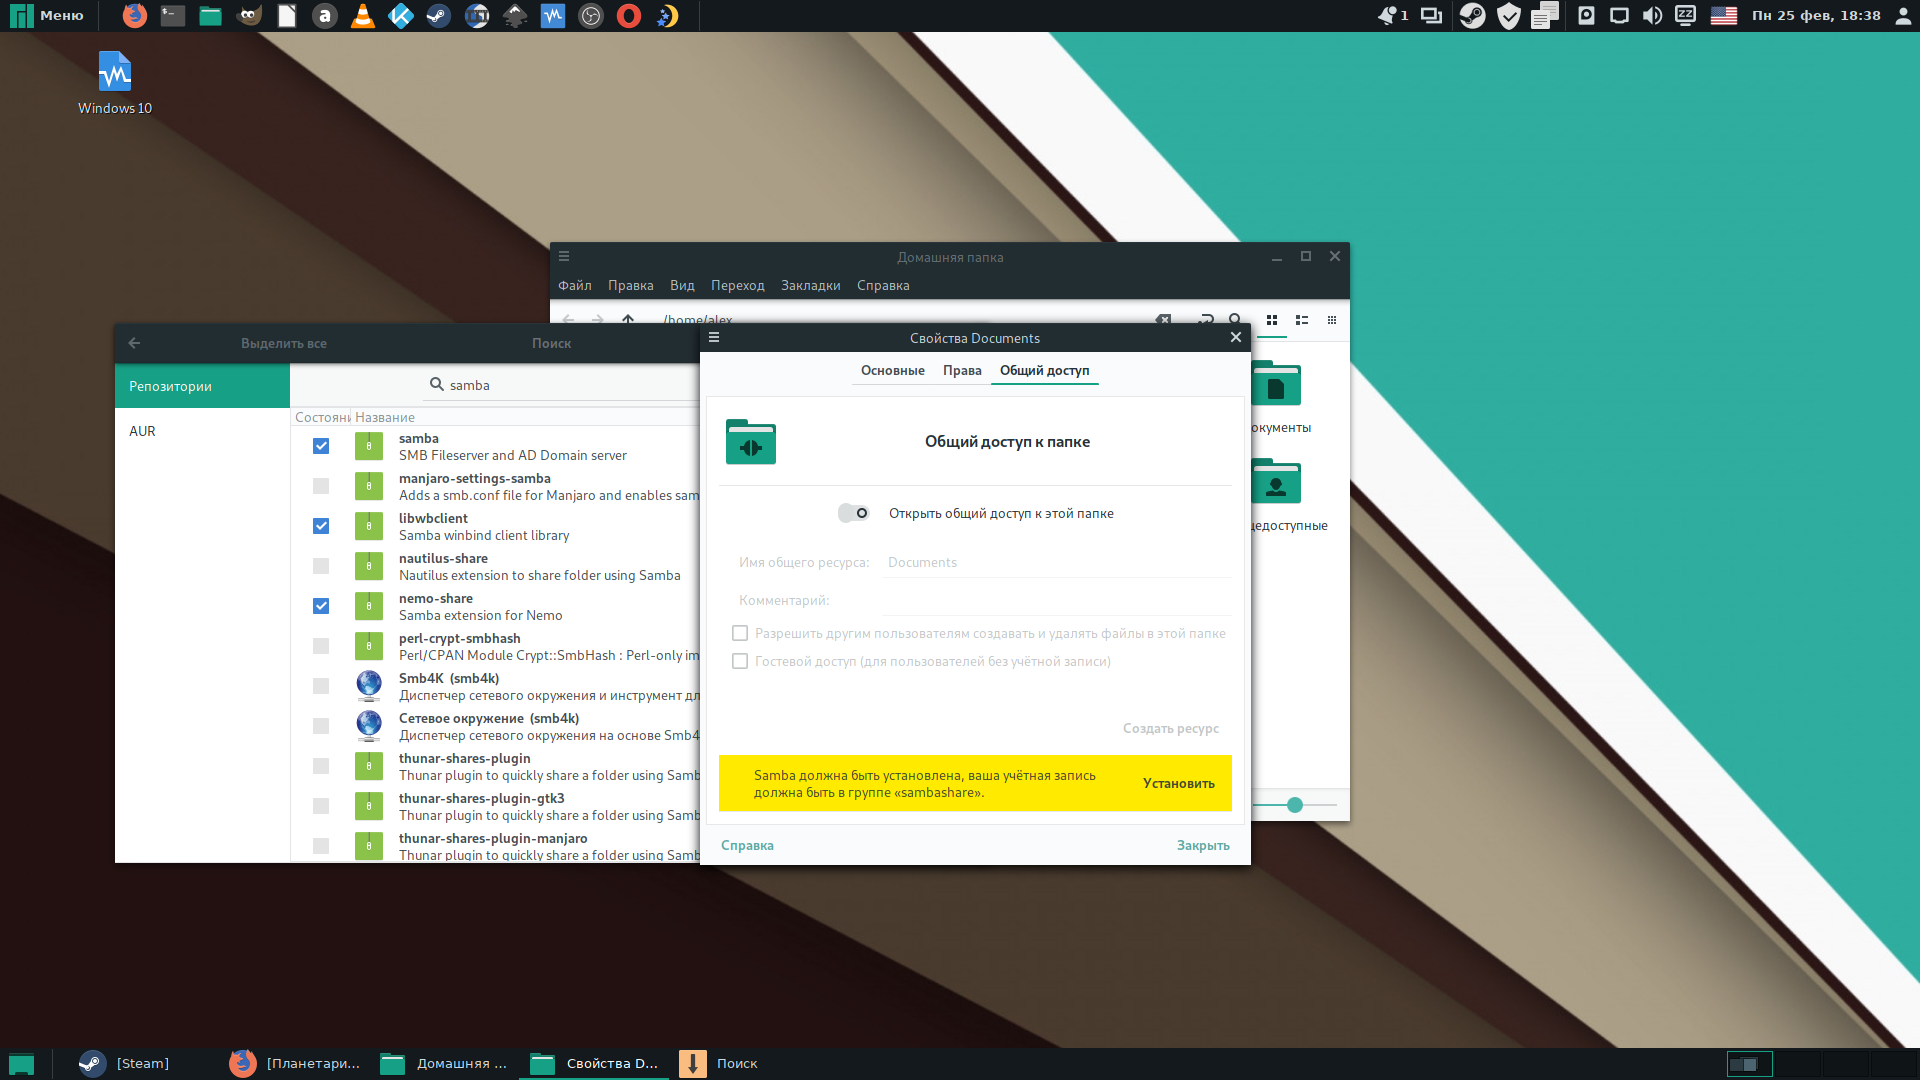
Task: Open GIMP from the panel launcher
Action: (249, 16)
